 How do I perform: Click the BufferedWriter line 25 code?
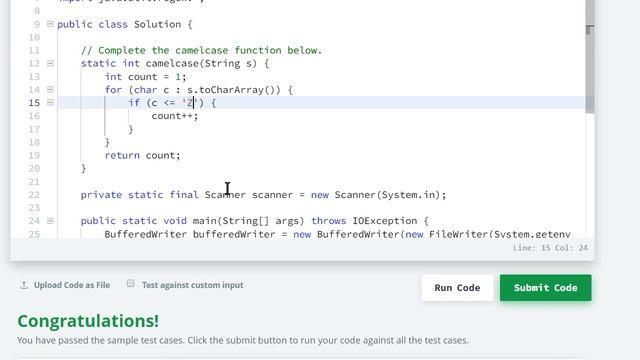pos(337,234)
